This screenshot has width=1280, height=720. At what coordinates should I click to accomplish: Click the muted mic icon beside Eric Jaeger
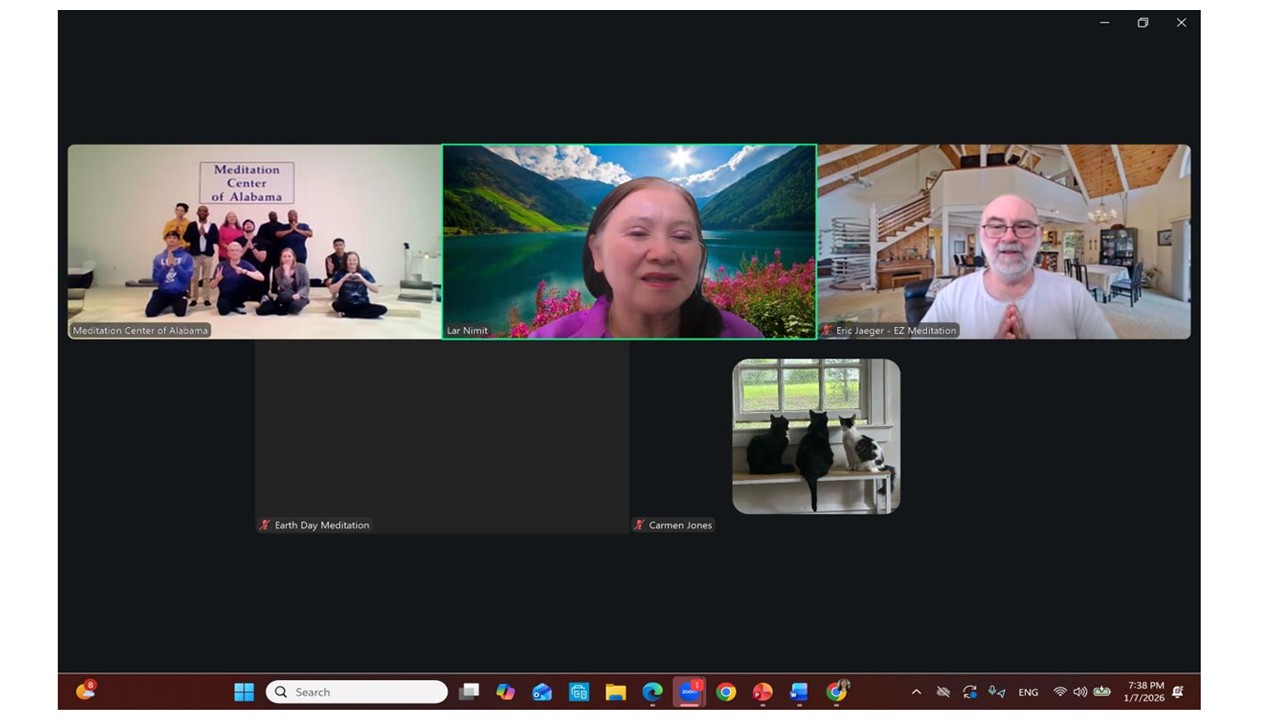tap(827, 330)
